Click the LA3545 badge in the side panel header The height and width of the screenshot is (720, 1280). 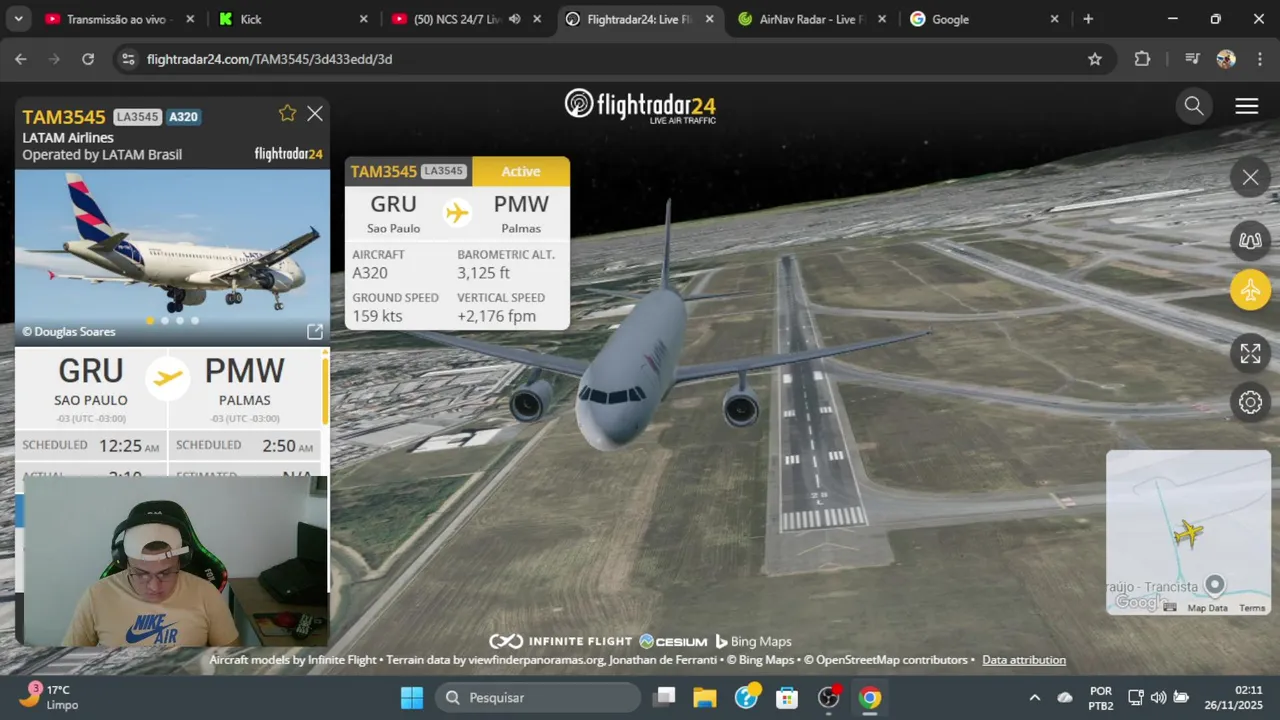click(137, 117)
